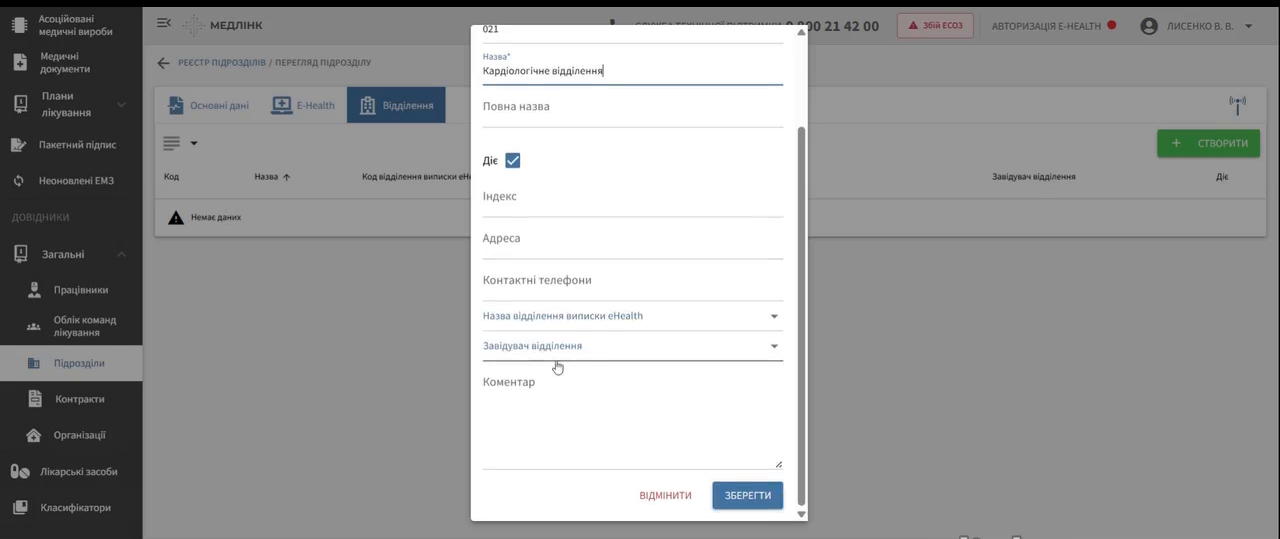Save the form with ЗБЕРЕГТИ

click(748, 496)
